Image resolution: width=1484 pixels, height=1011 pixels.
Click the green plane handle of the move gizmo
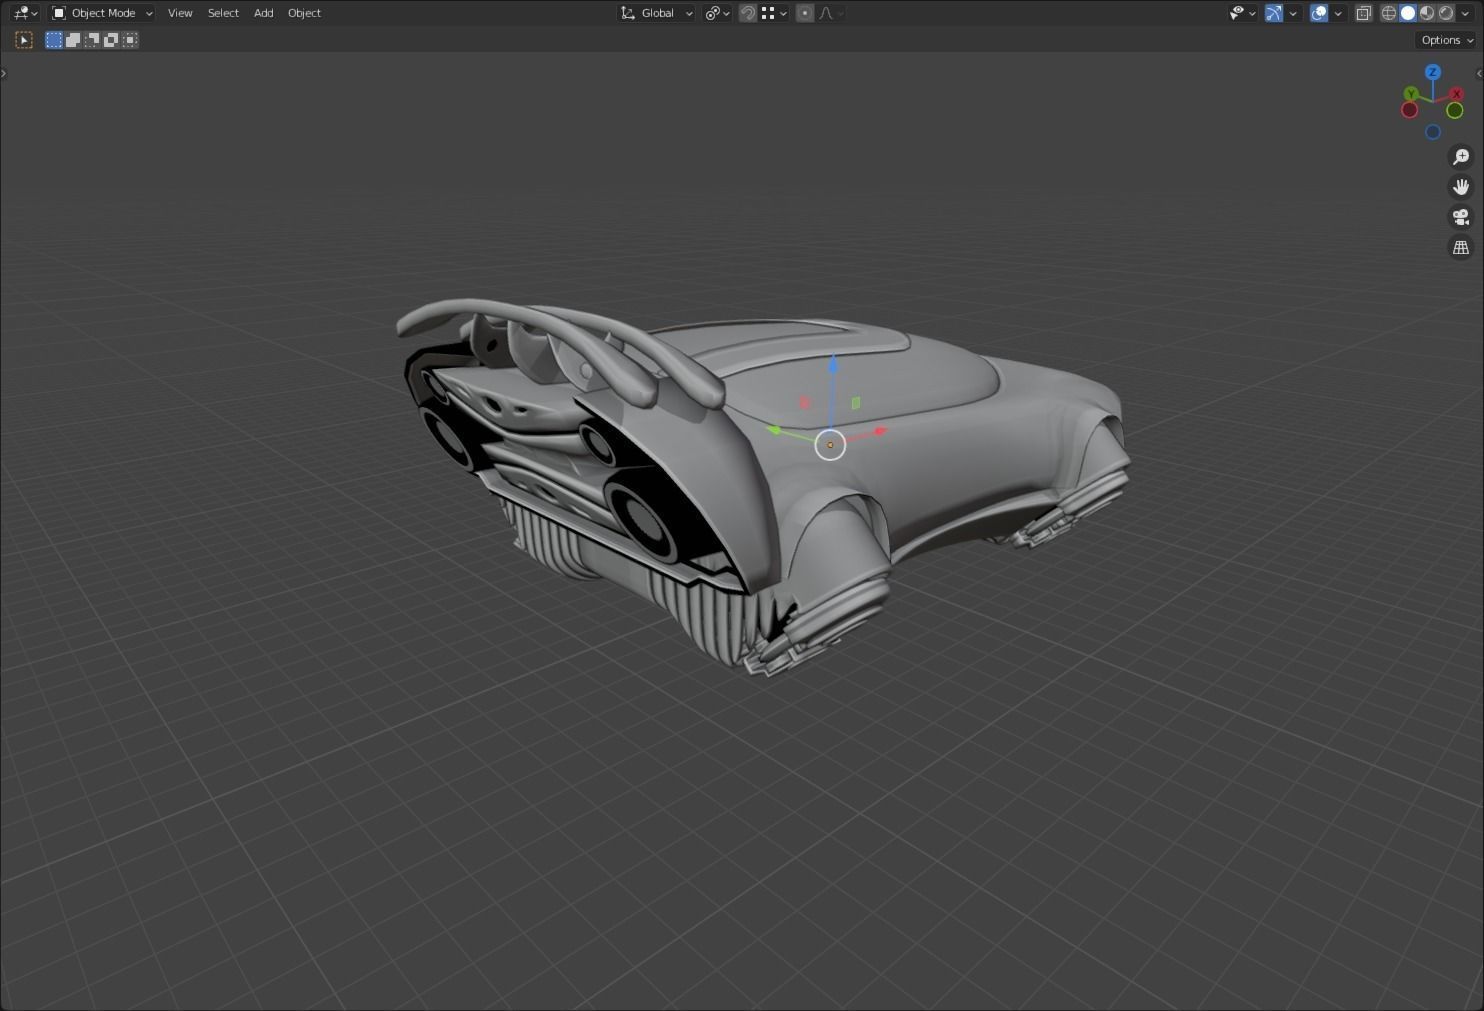coord(855,403)
